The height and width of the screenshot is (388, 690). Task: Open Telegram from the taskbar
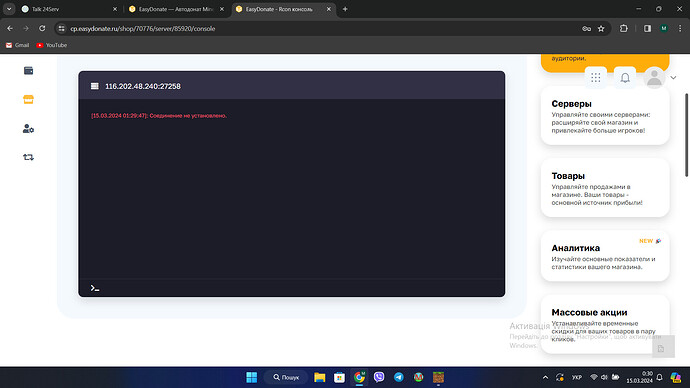399,377
